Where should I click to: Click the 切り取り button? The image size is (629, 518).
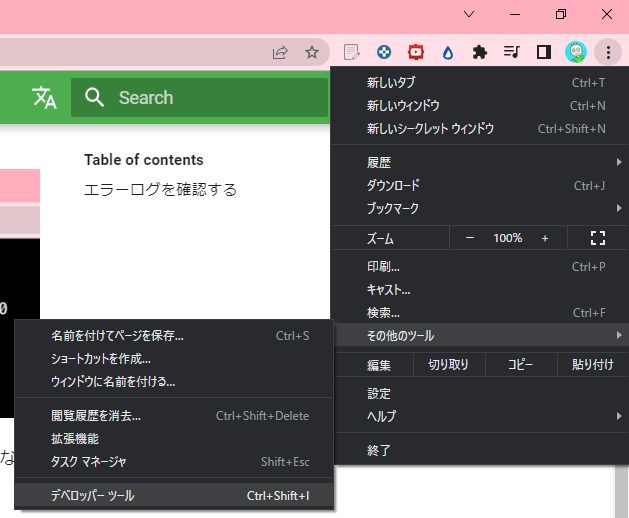(448, 364)
